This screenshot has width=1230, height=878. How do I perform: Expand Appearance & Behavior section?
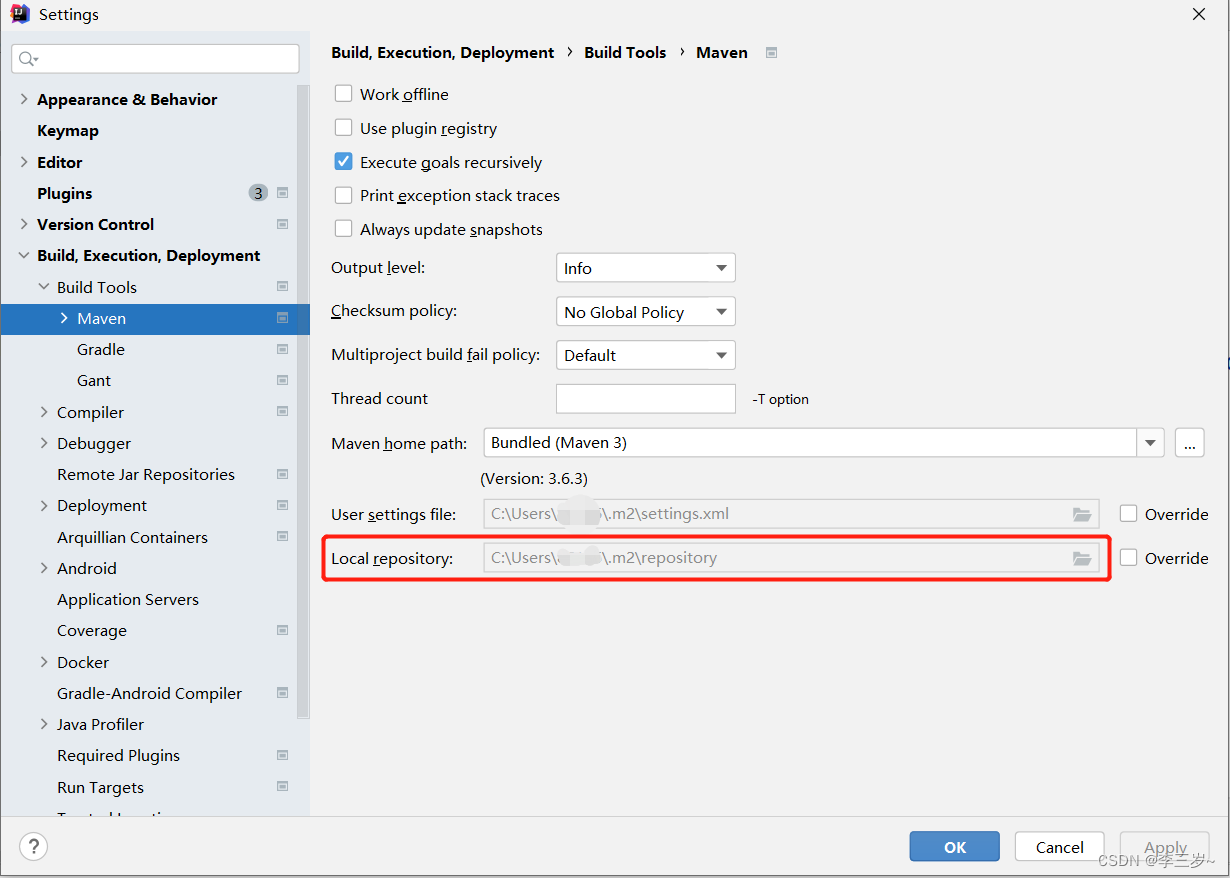[x=24, y=99]
